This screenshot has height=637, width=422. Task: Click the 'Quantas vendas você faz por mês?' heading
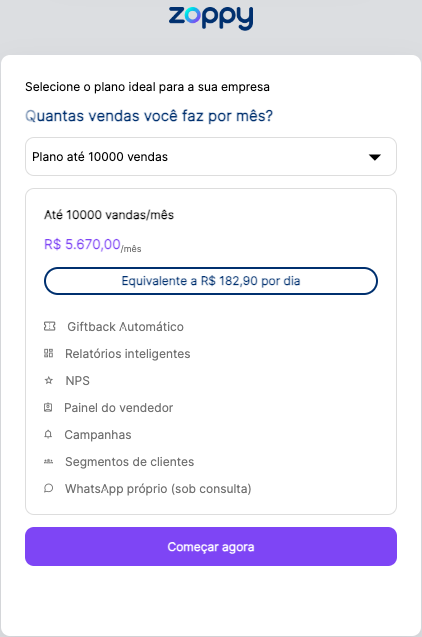pyautogui.click(x=149, y=116)
